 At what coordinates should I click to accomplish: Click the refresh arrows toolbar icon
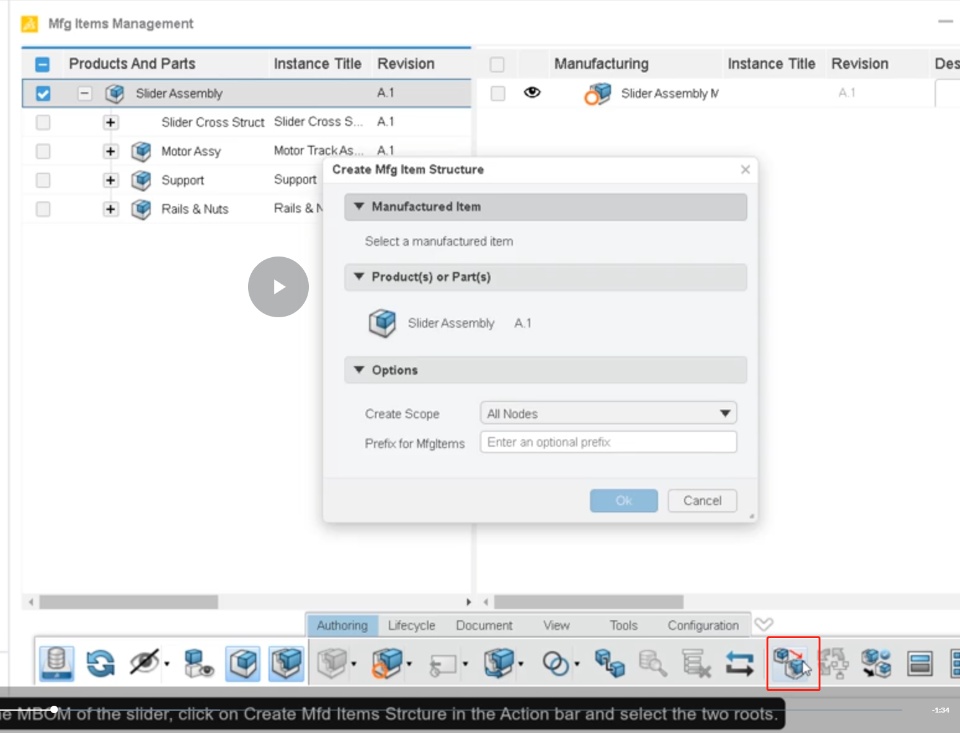pyautogui.click(x=100, y=664)
